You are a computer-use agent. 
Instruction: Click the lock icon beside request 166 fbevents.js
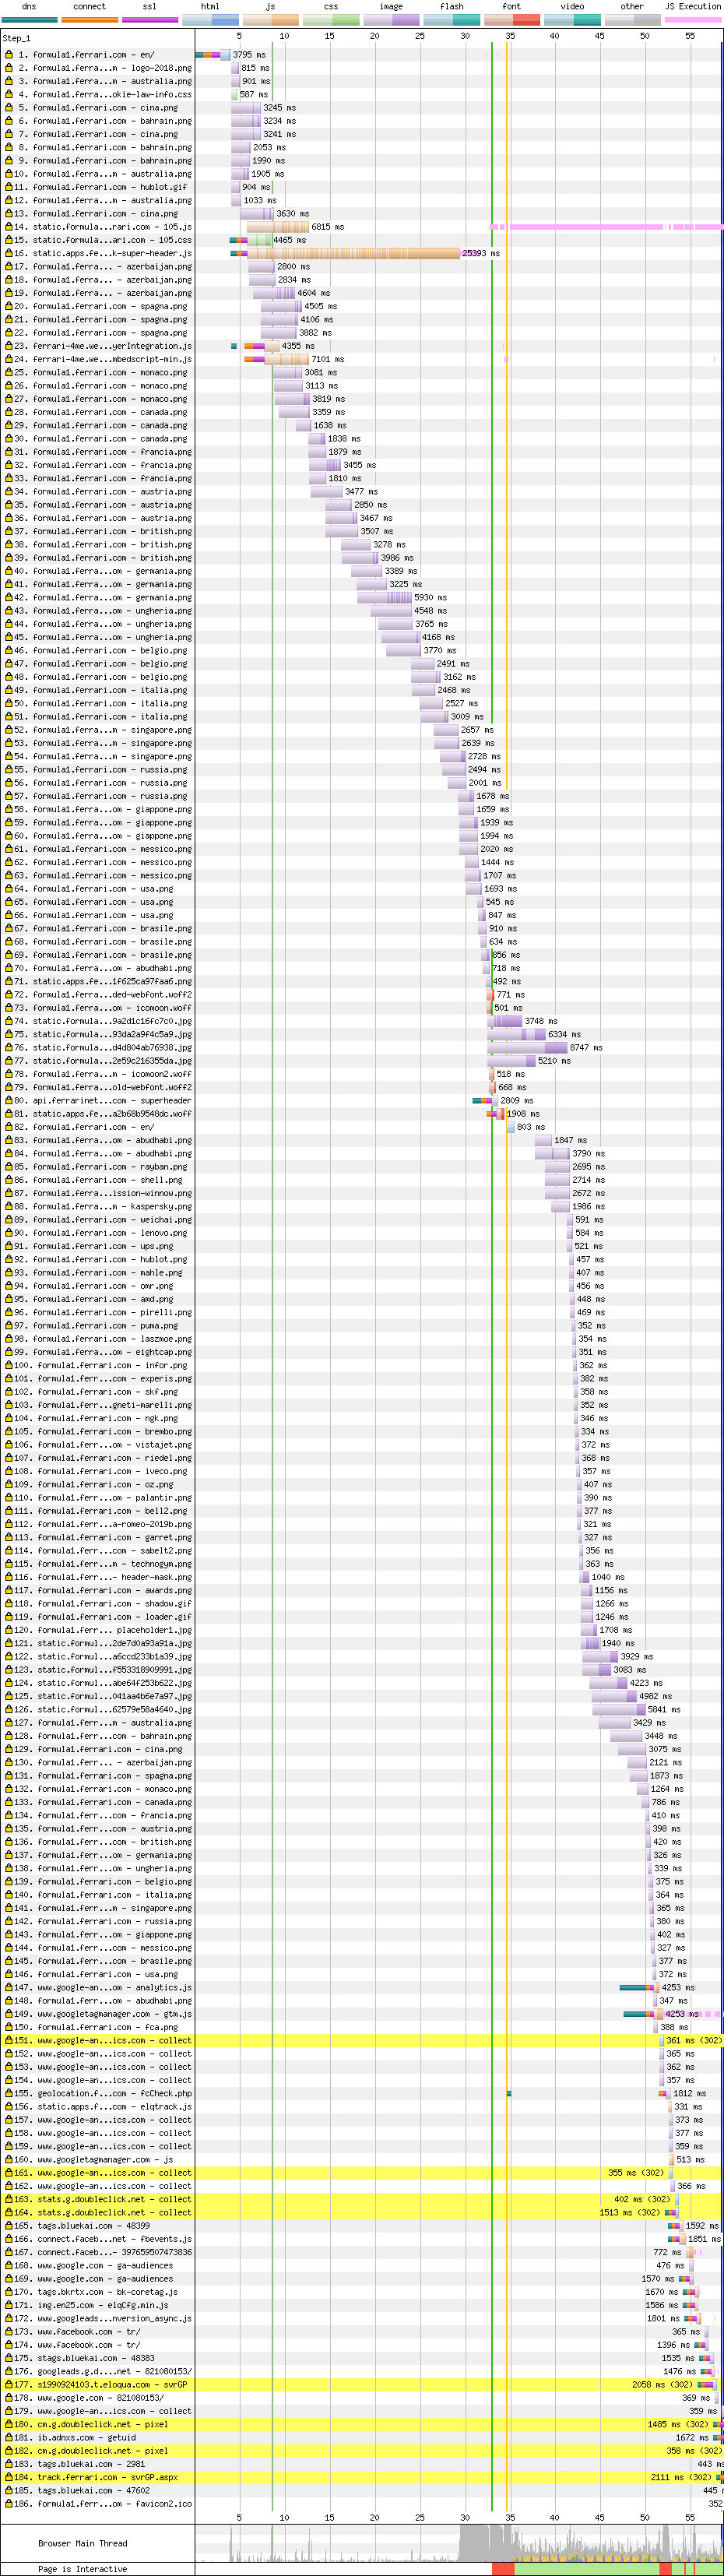pos(9,2239)
